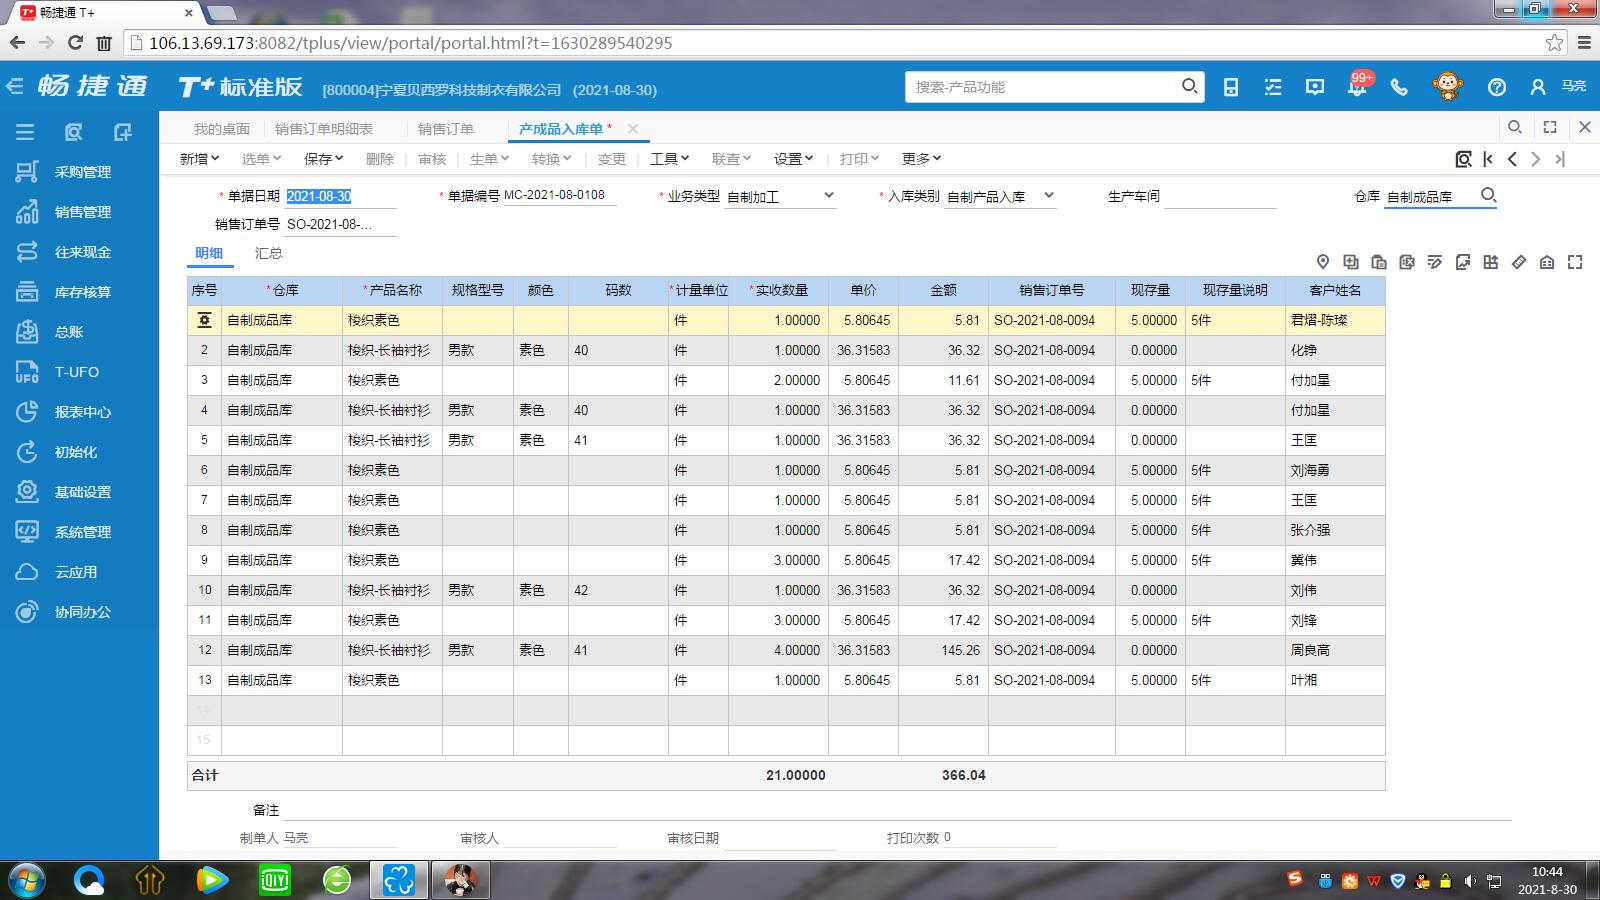Click the location pin icon above grid
The height and width of the screenshot is (900, 1600).
pos(1323,262)
